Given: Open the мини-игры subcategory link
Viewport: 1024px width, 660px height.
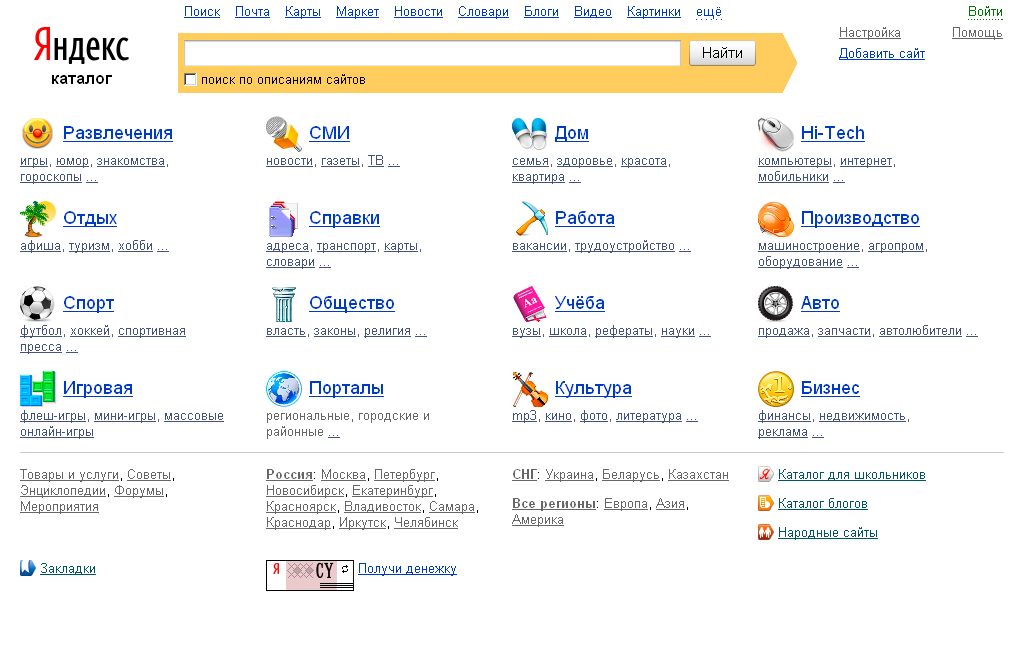Looking at the screenshot, I should point(125,416).
